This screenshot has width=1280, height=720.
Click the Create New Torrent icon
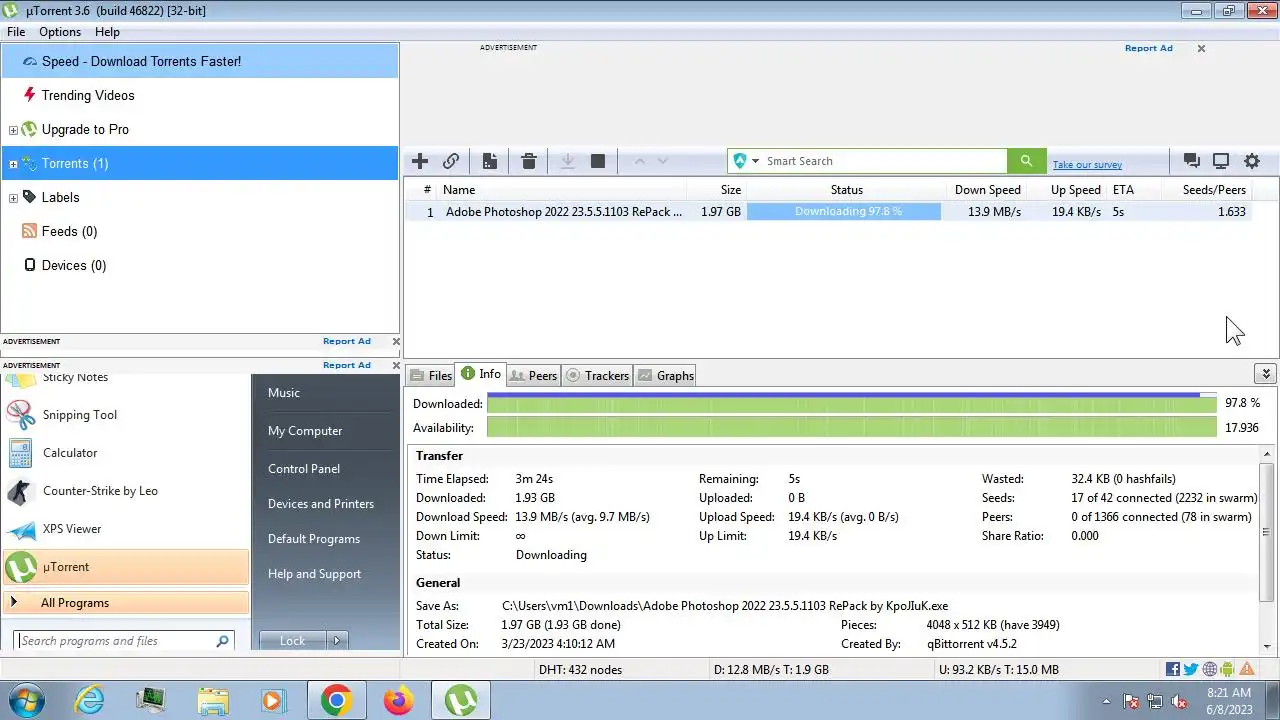click(490, 161)
